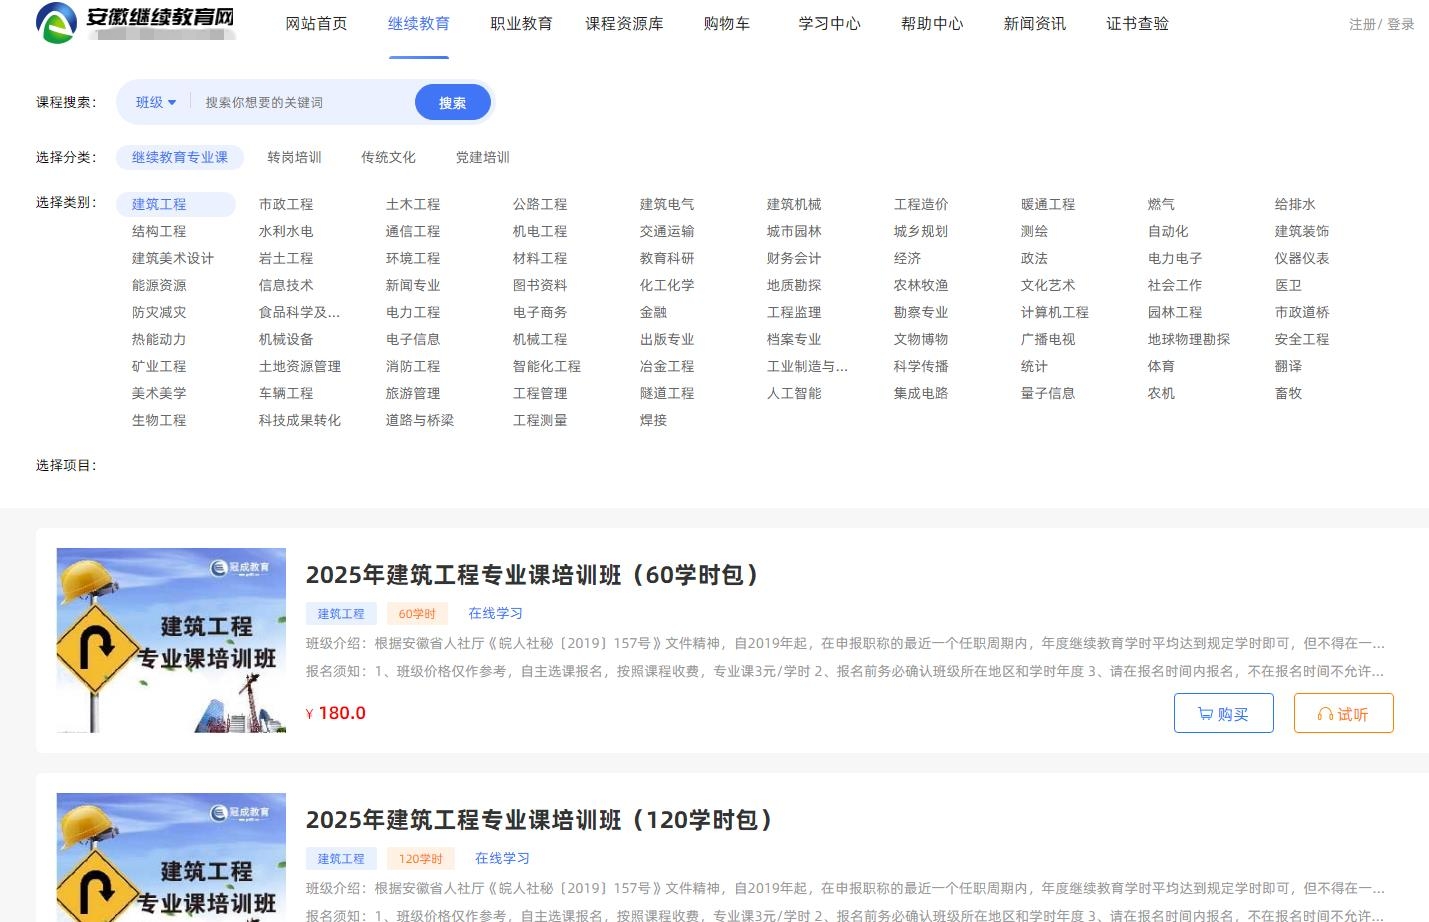Click the 安徽继续教育网 site logo
This screenshot has width=1429, height=922.
click(x=135, y=22)
